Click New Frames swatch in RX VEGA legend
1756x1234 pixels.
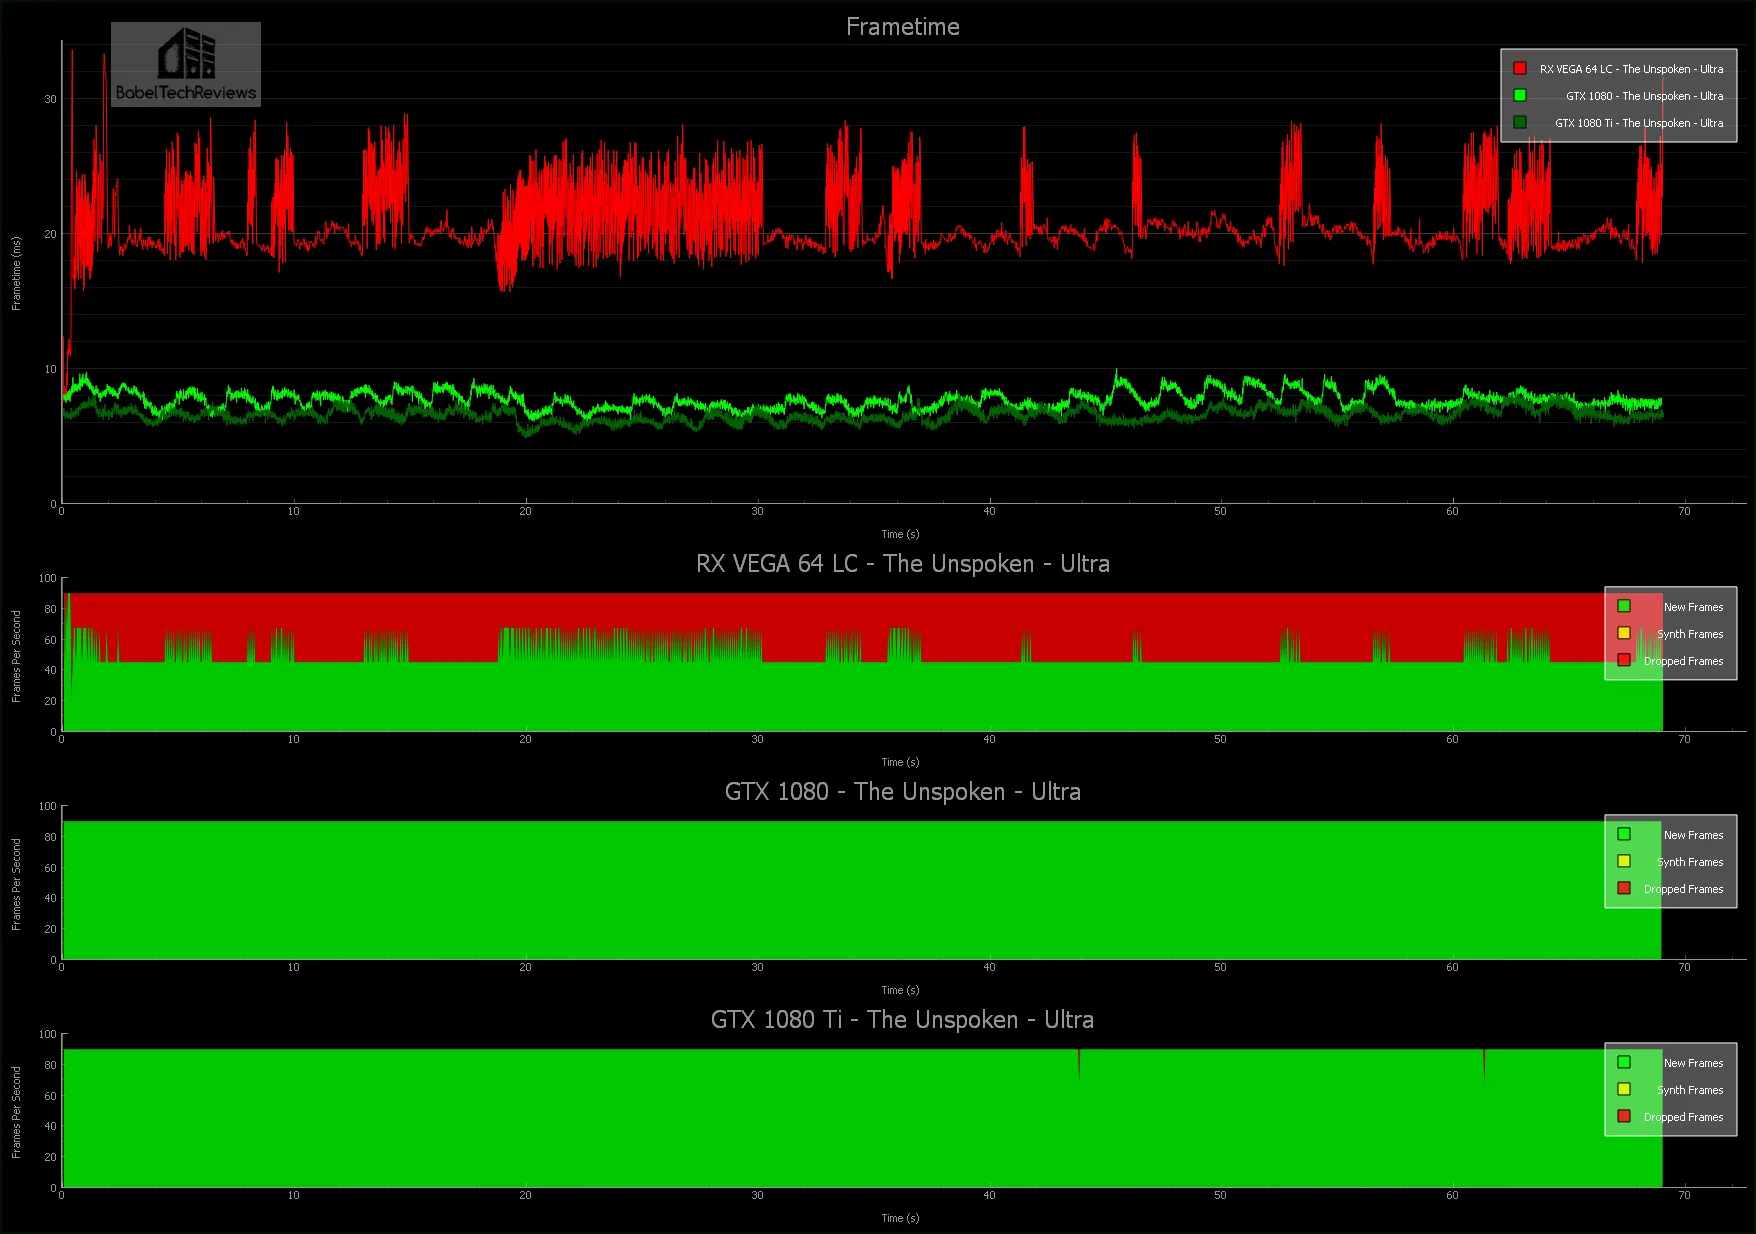(1624, 606)
